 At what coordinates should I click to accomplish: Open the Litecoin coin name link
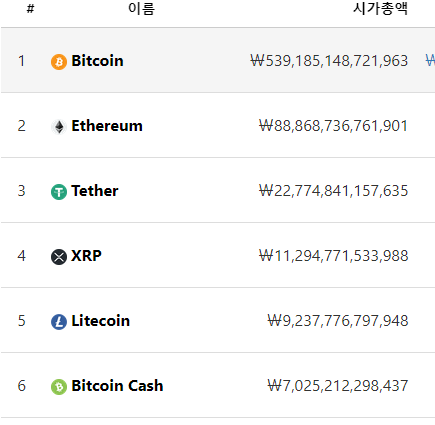100,321
